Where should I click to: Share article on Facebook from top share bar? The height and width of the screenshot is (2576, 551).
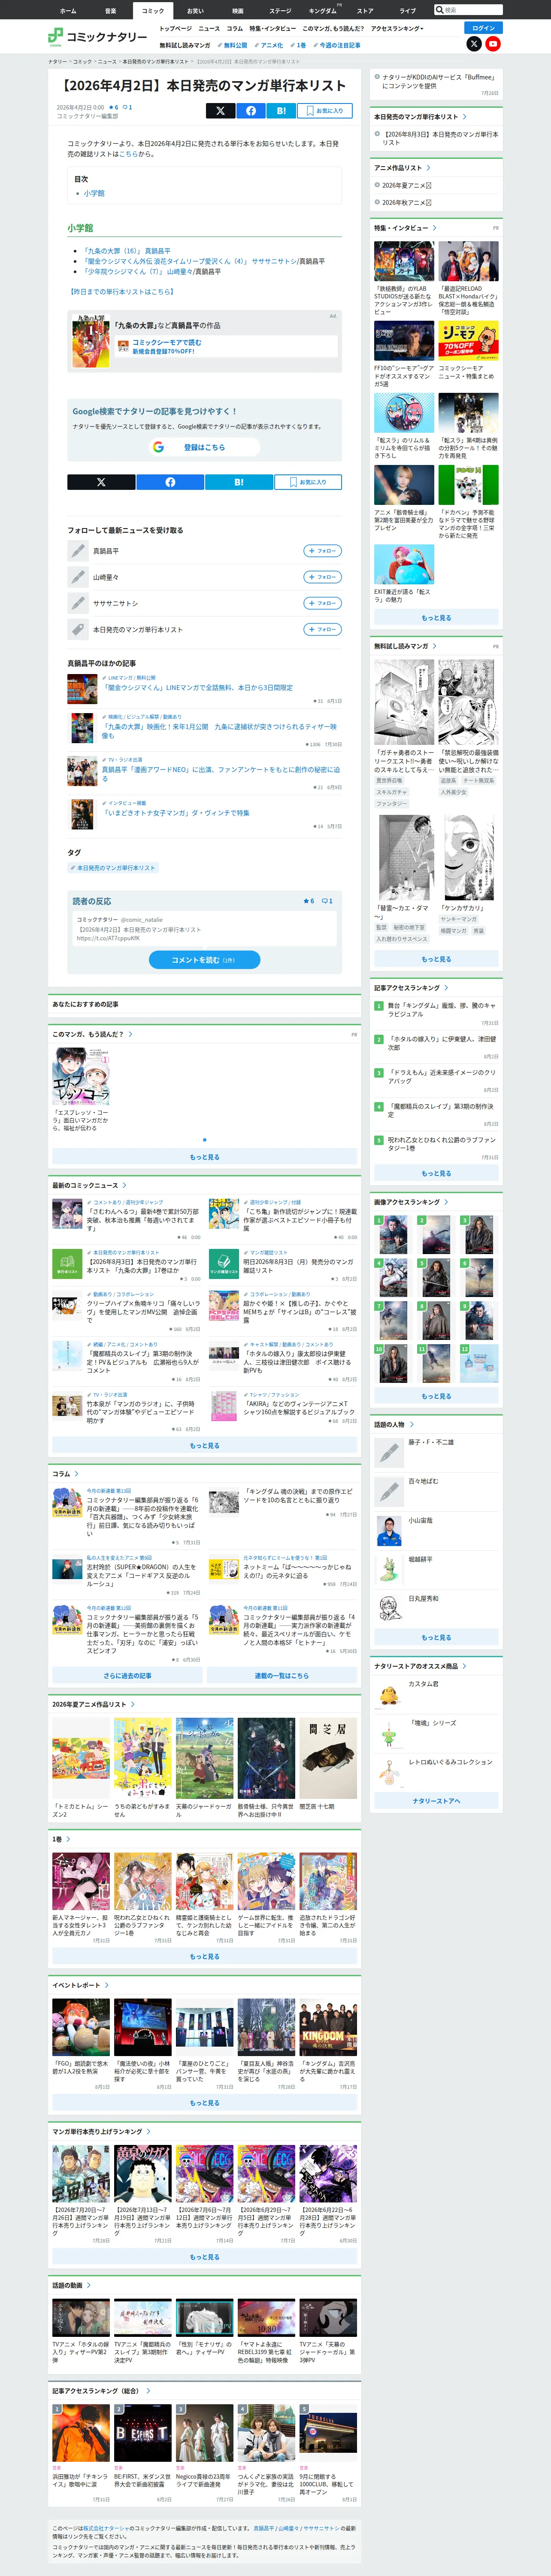(x=250, y=111)
